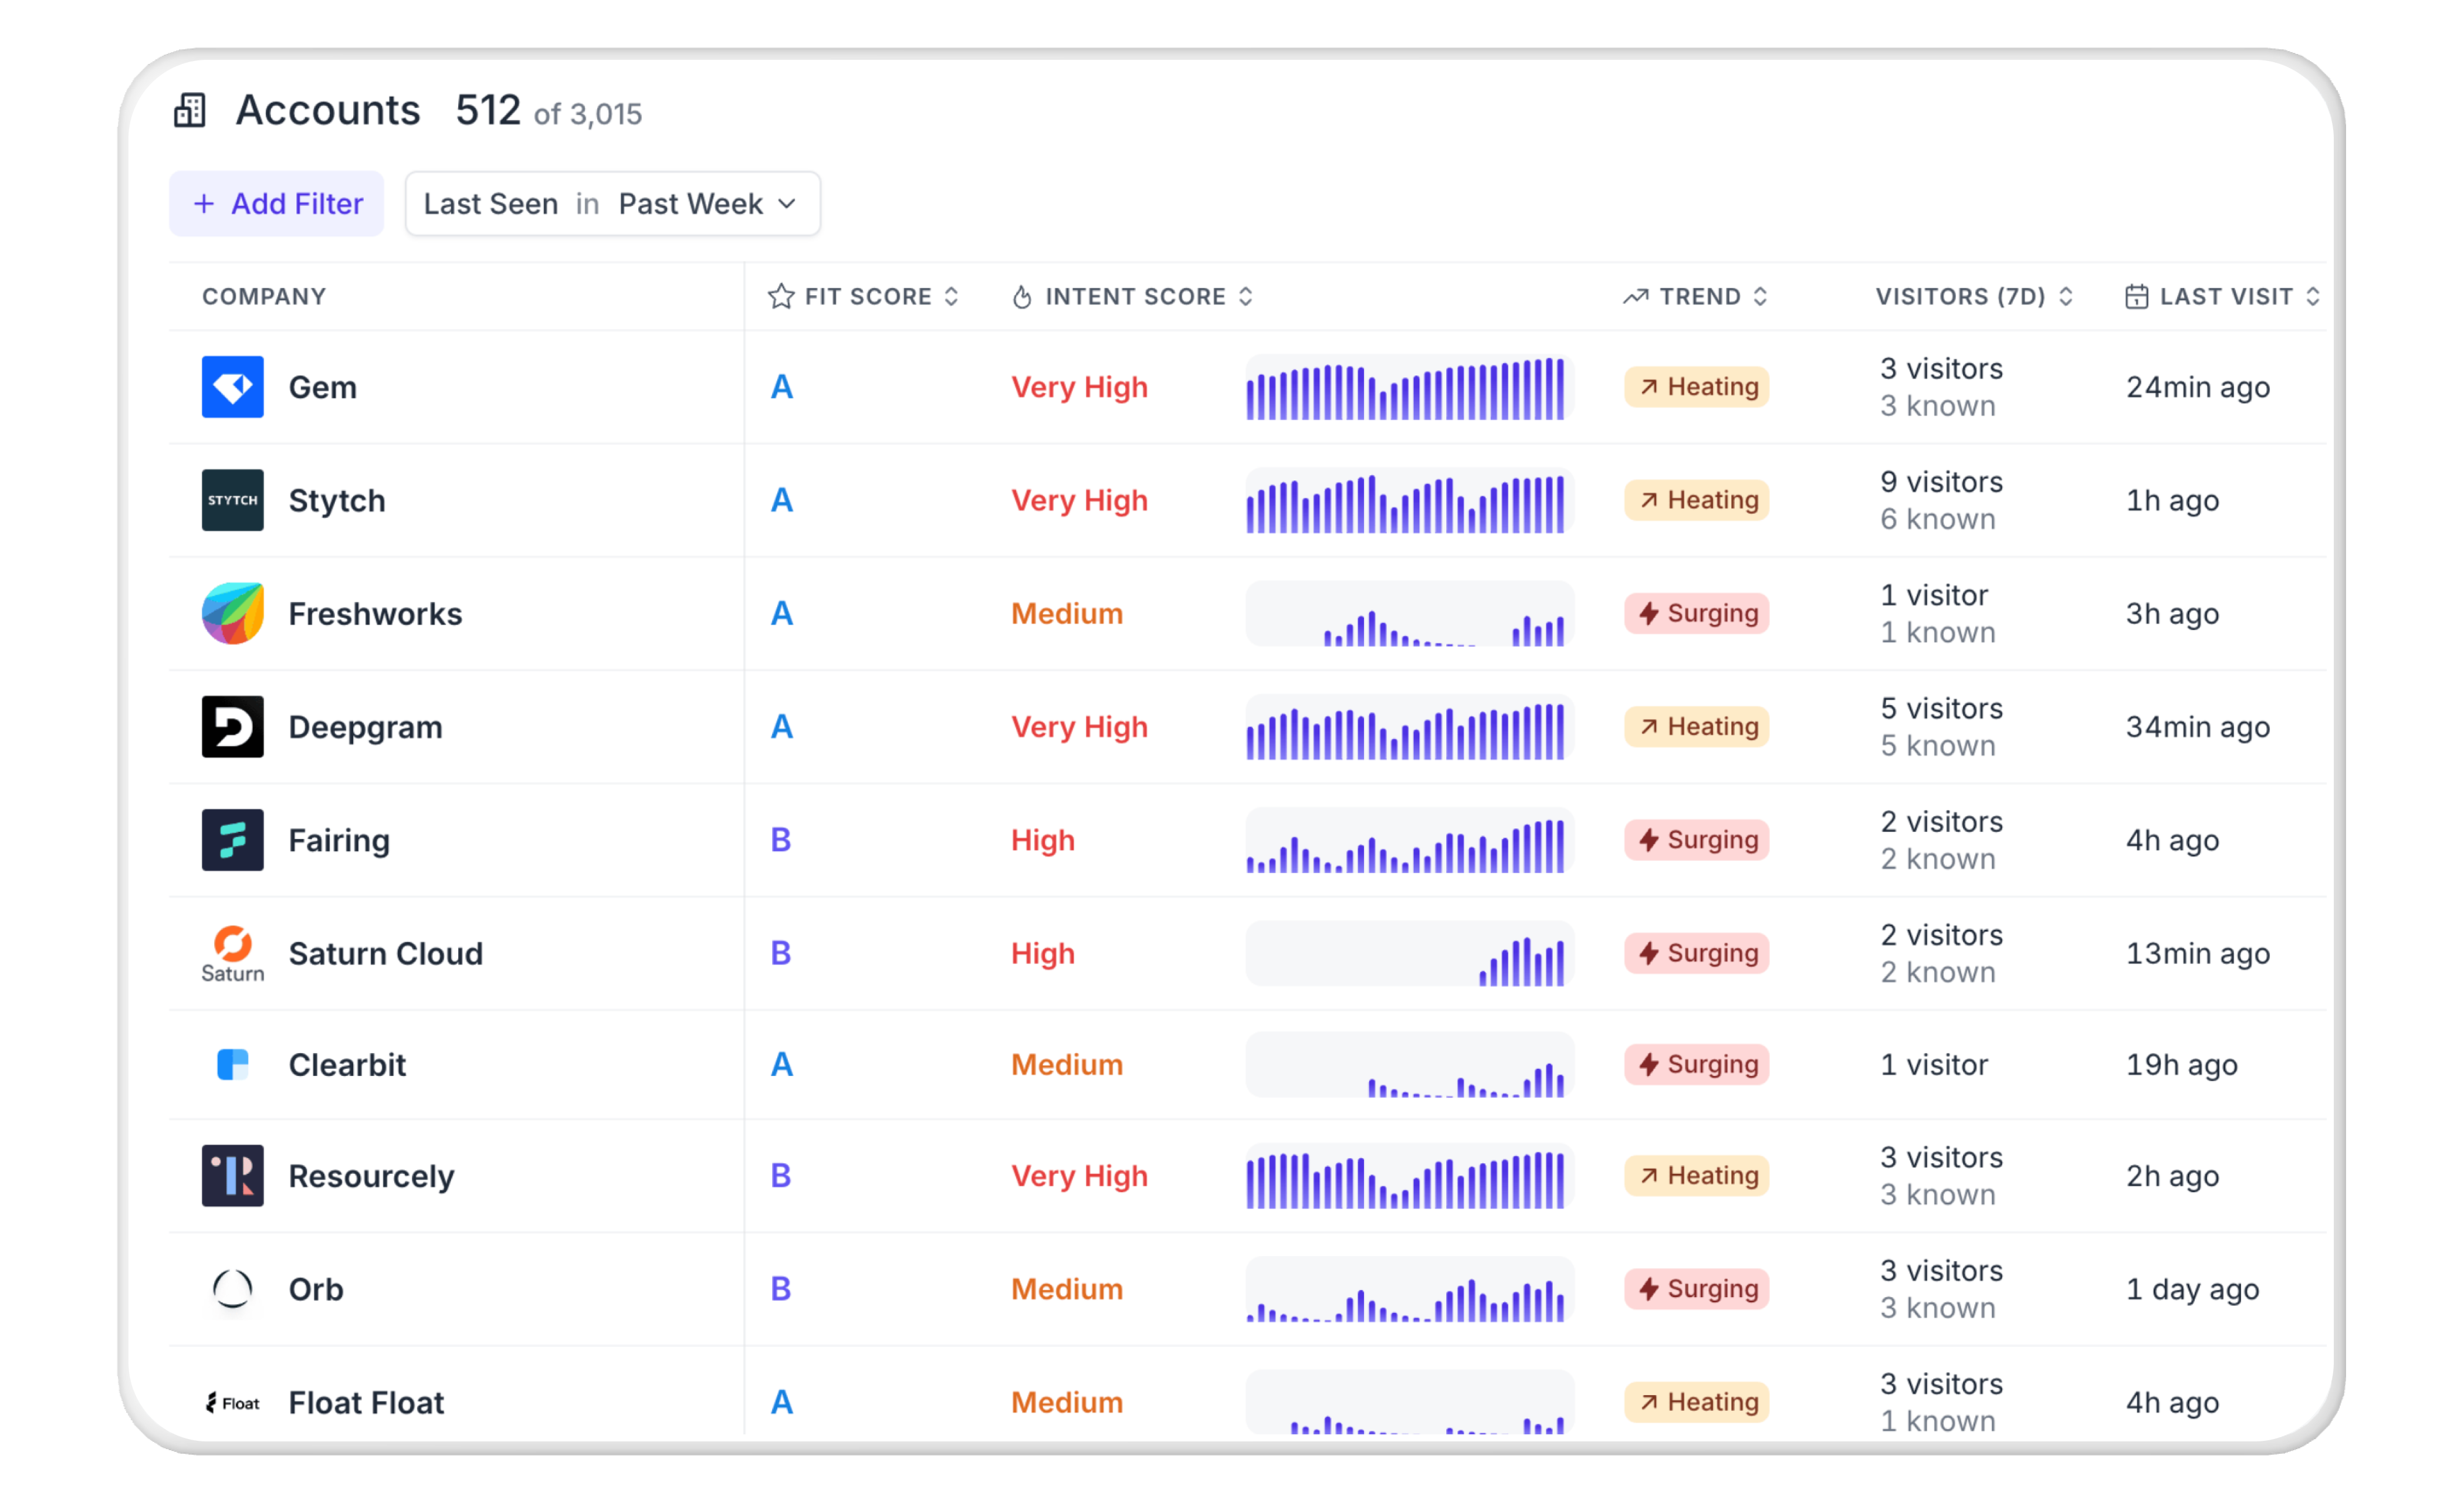Click '9 visitors' in Stytch row

click(1942, 482)
